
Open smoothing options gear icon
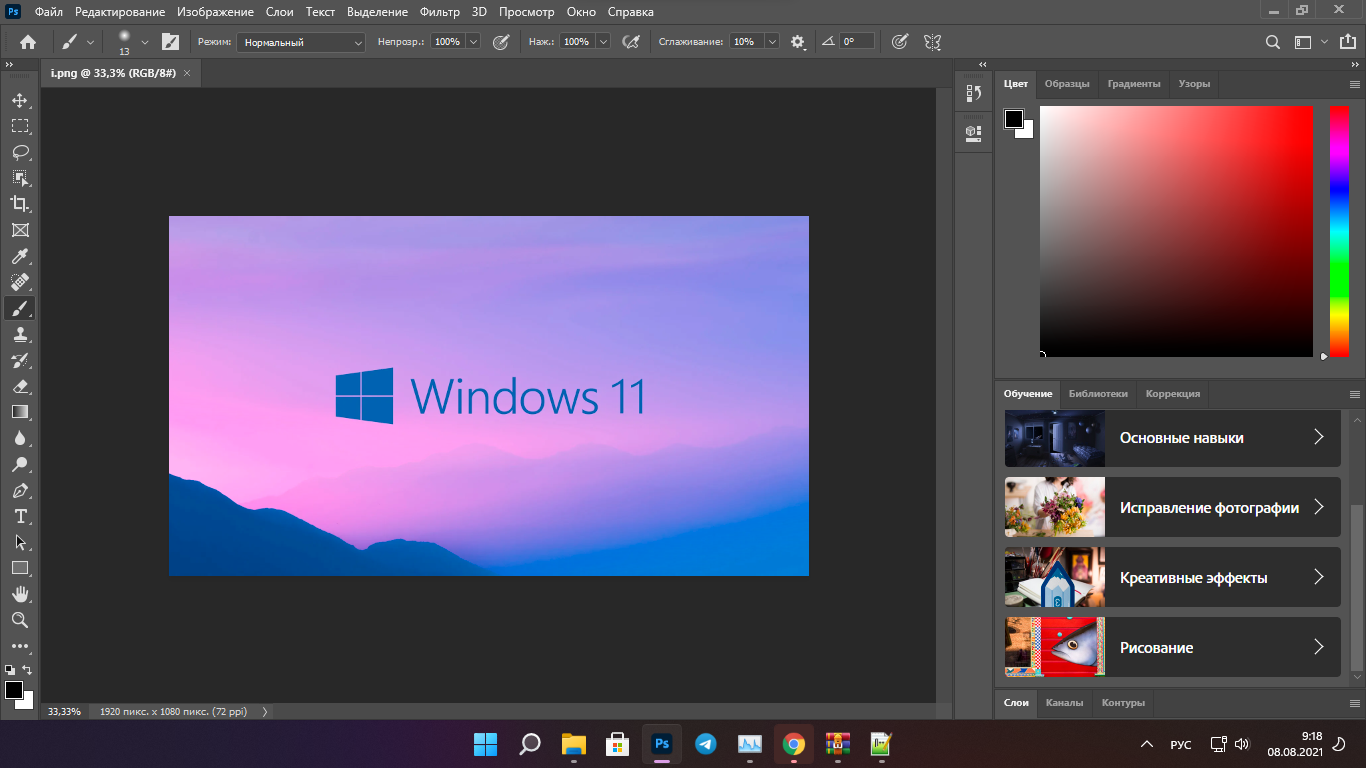point(798,42)
